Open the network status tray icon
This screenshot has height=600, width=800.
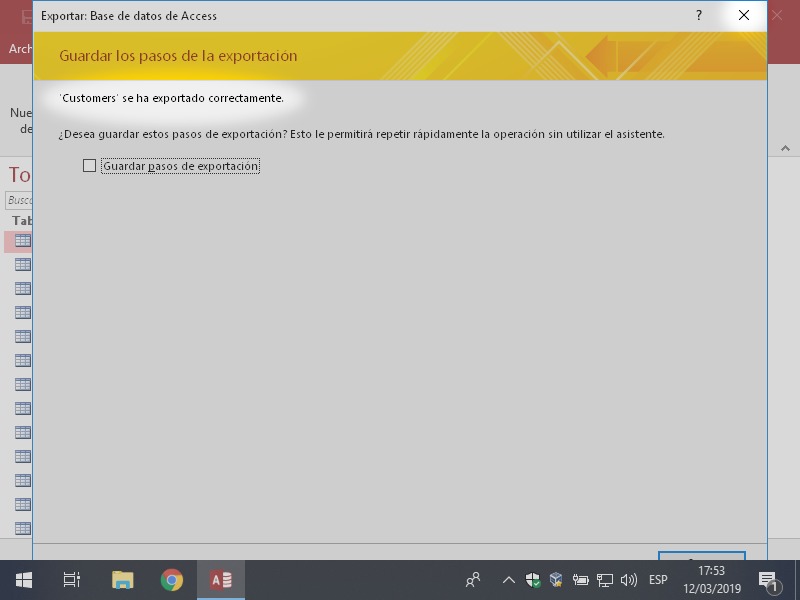pyautogui.click(x=604, y=580)
